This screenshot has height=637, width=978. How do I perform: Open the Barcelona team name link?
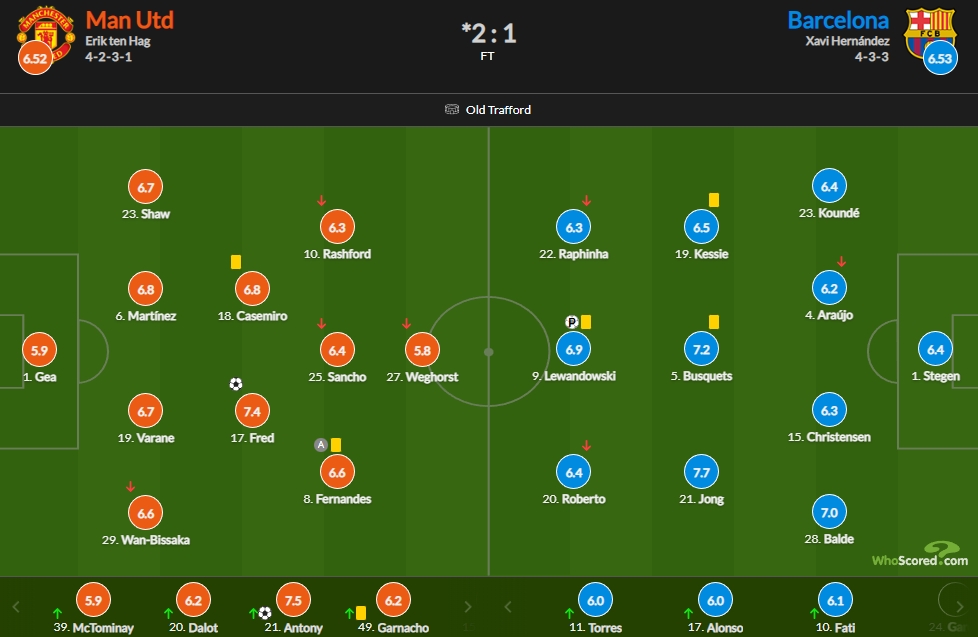[x=838, y=20]
